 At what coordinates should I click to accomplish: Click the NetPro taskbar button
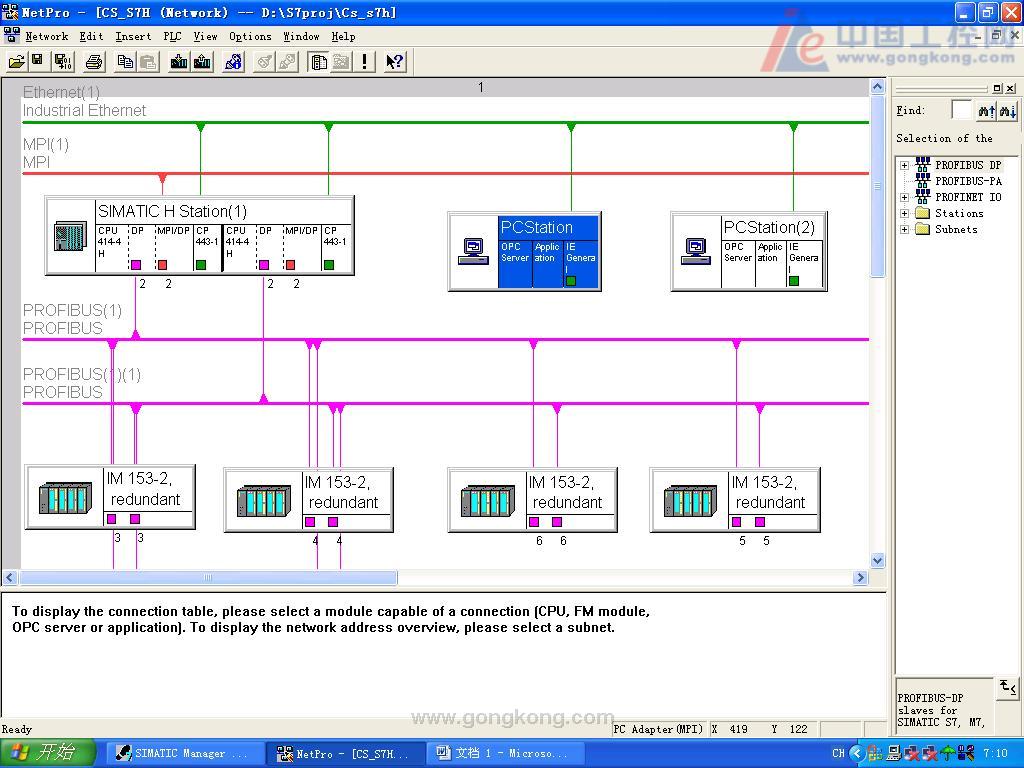(345, 754)
